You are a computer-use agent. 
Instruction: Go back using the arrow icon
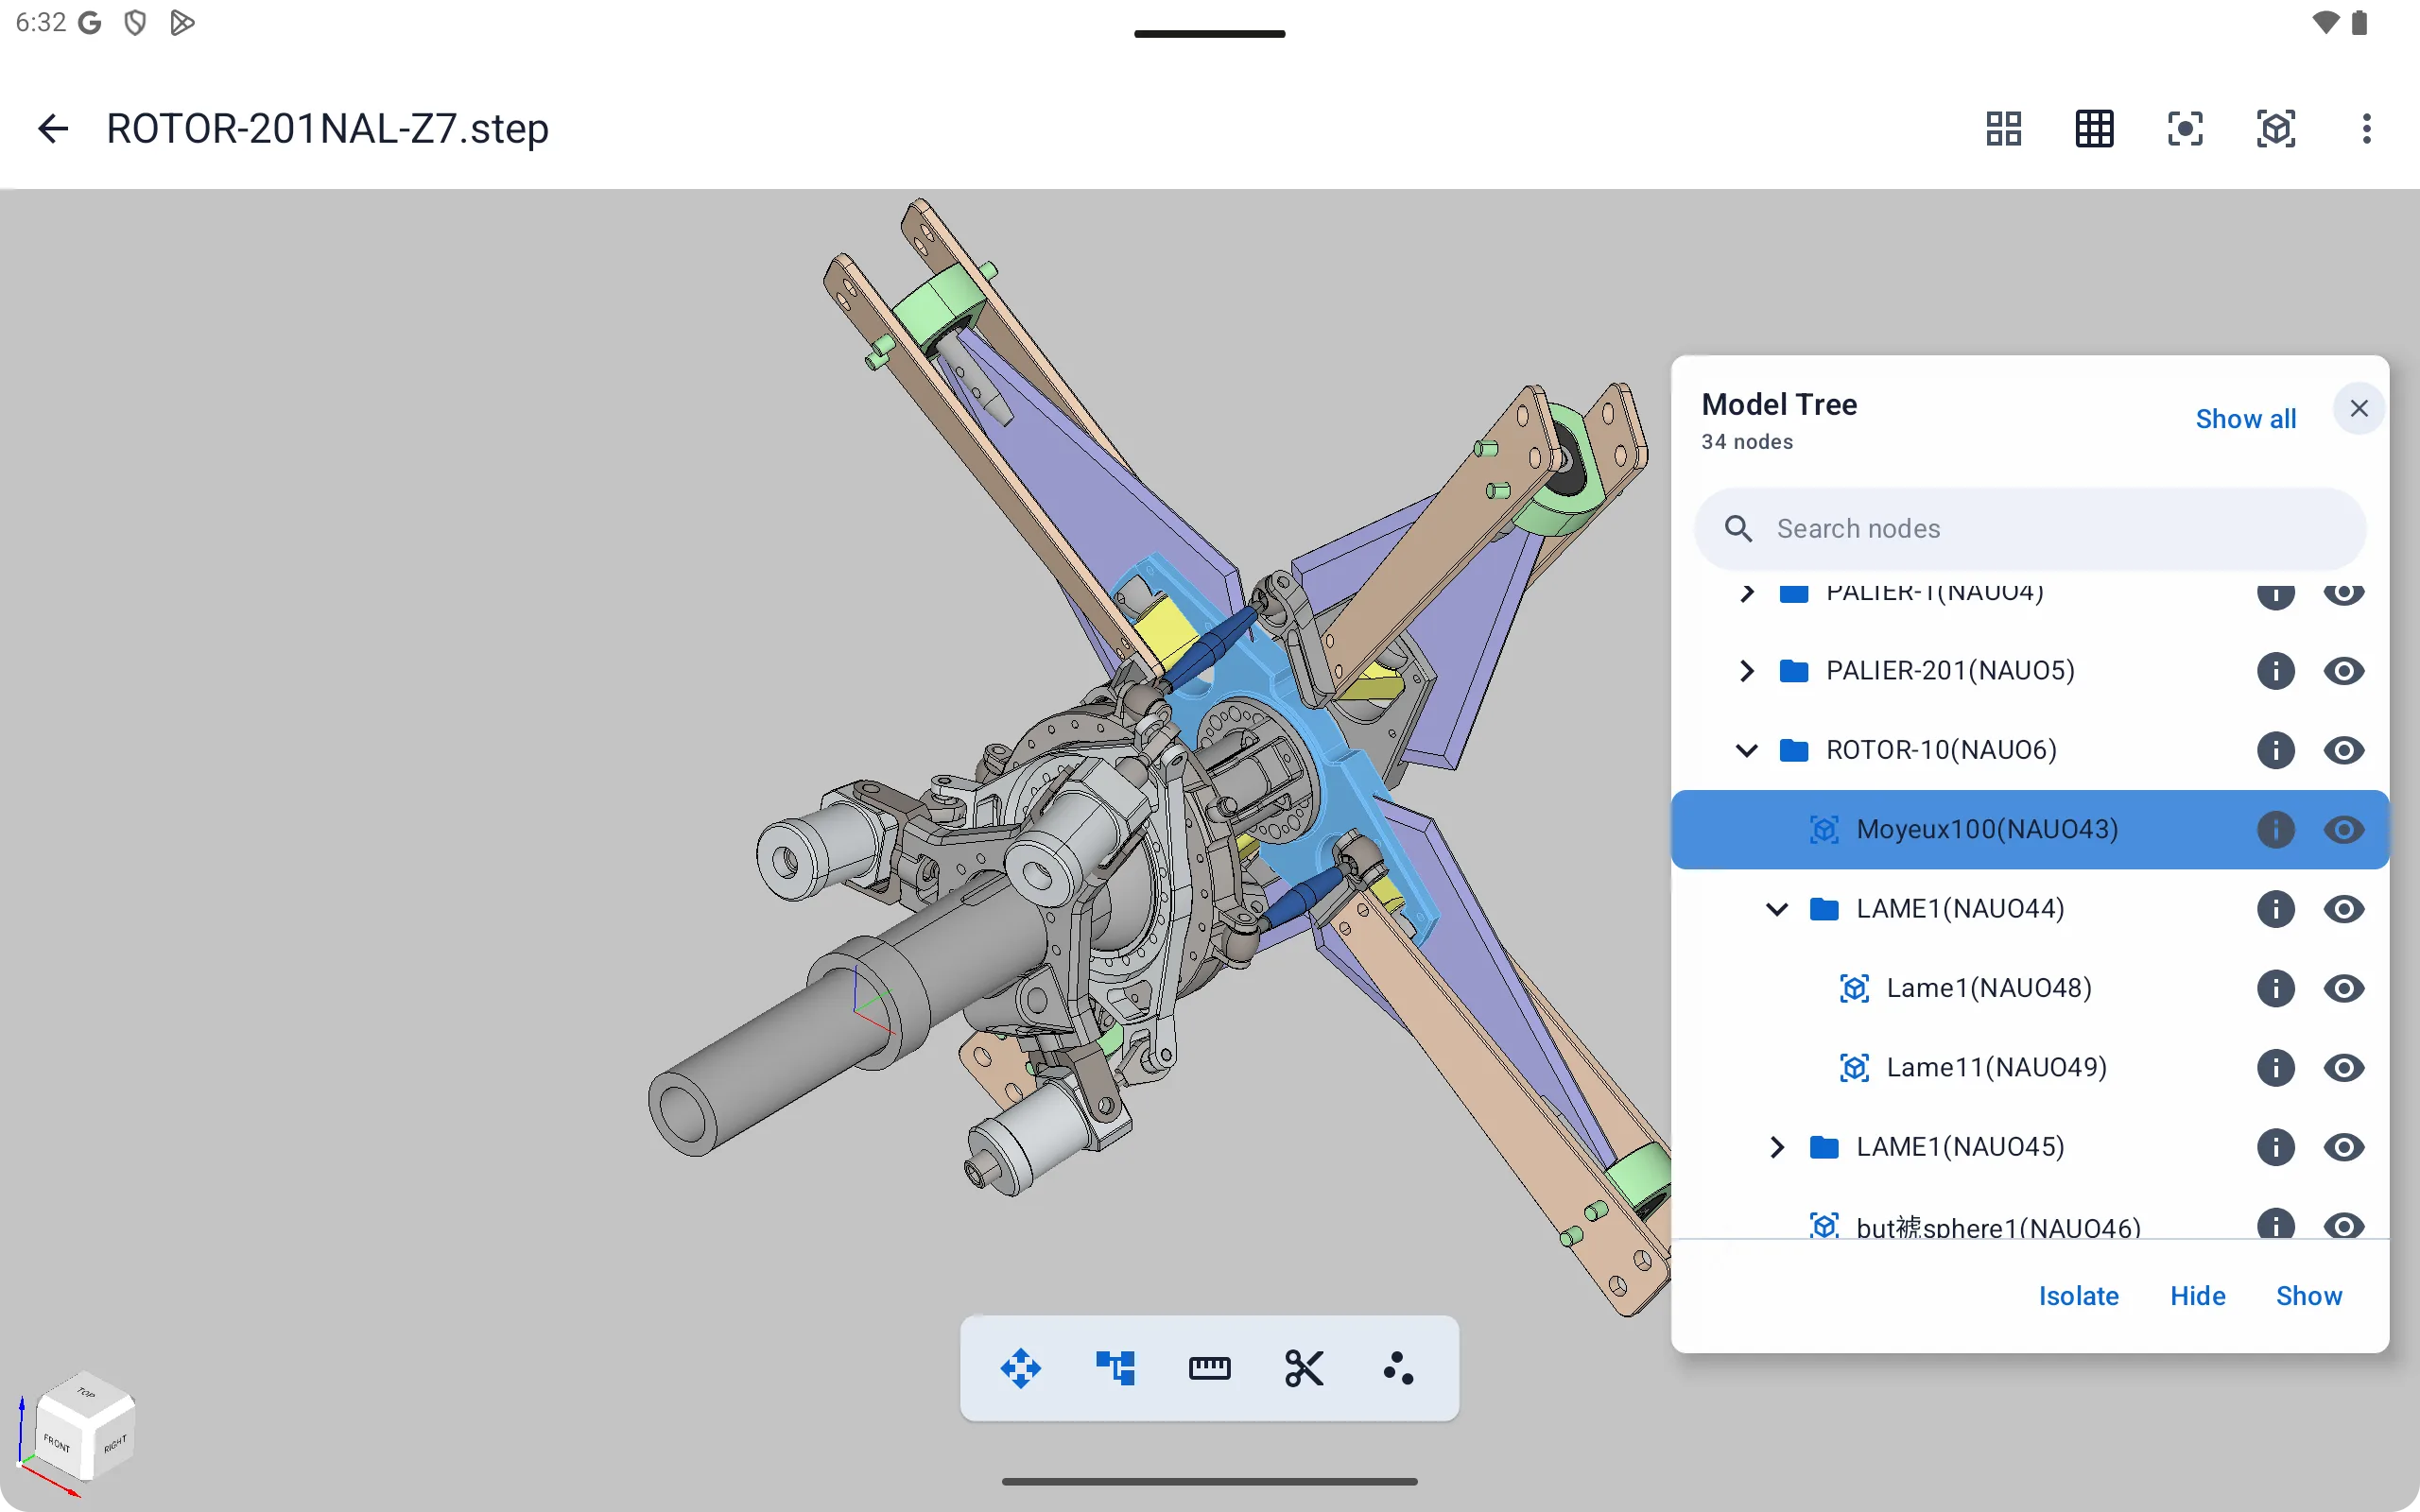[x=53, y=129]
